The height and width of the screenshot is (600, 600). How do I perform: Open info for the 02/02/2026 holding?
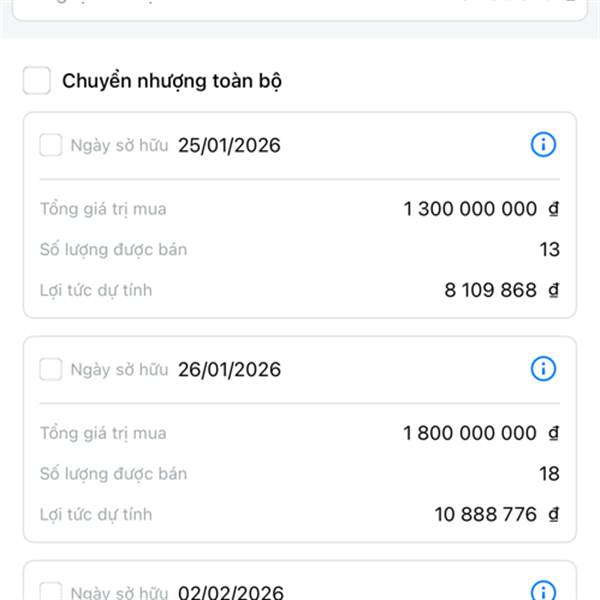(x=542, y=590)
